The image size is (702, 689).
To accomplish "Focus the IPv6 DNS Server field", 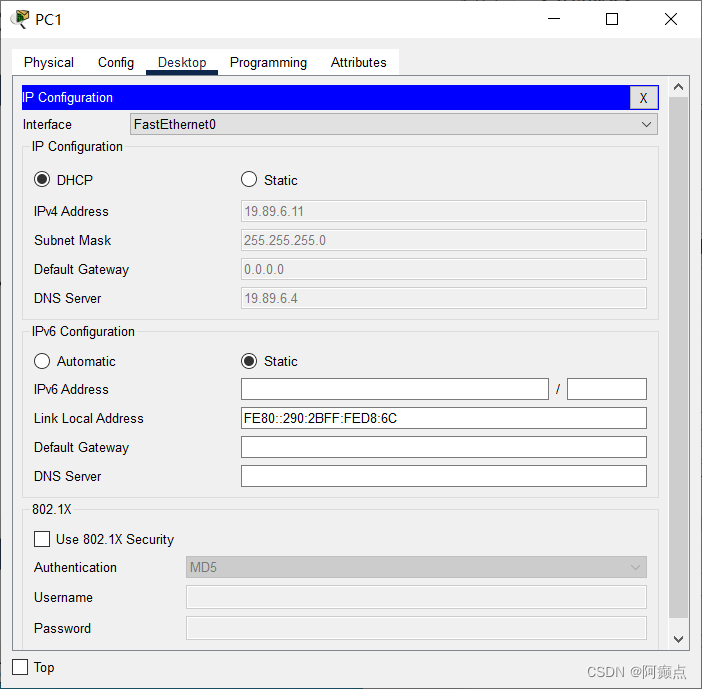I will tap(444, 476).
